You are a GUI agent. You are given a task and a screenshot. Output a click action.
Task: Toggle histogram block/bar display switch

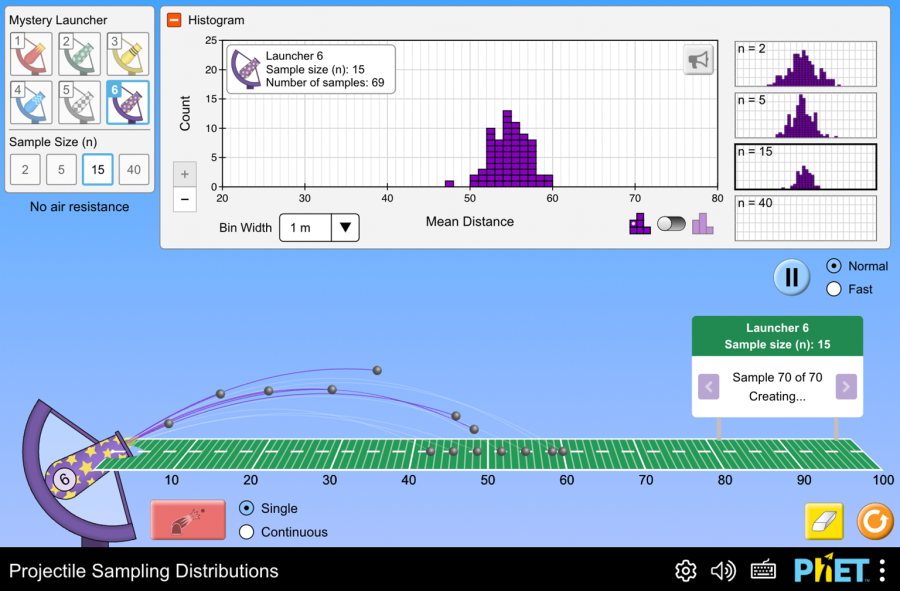[x=671, y=224]
